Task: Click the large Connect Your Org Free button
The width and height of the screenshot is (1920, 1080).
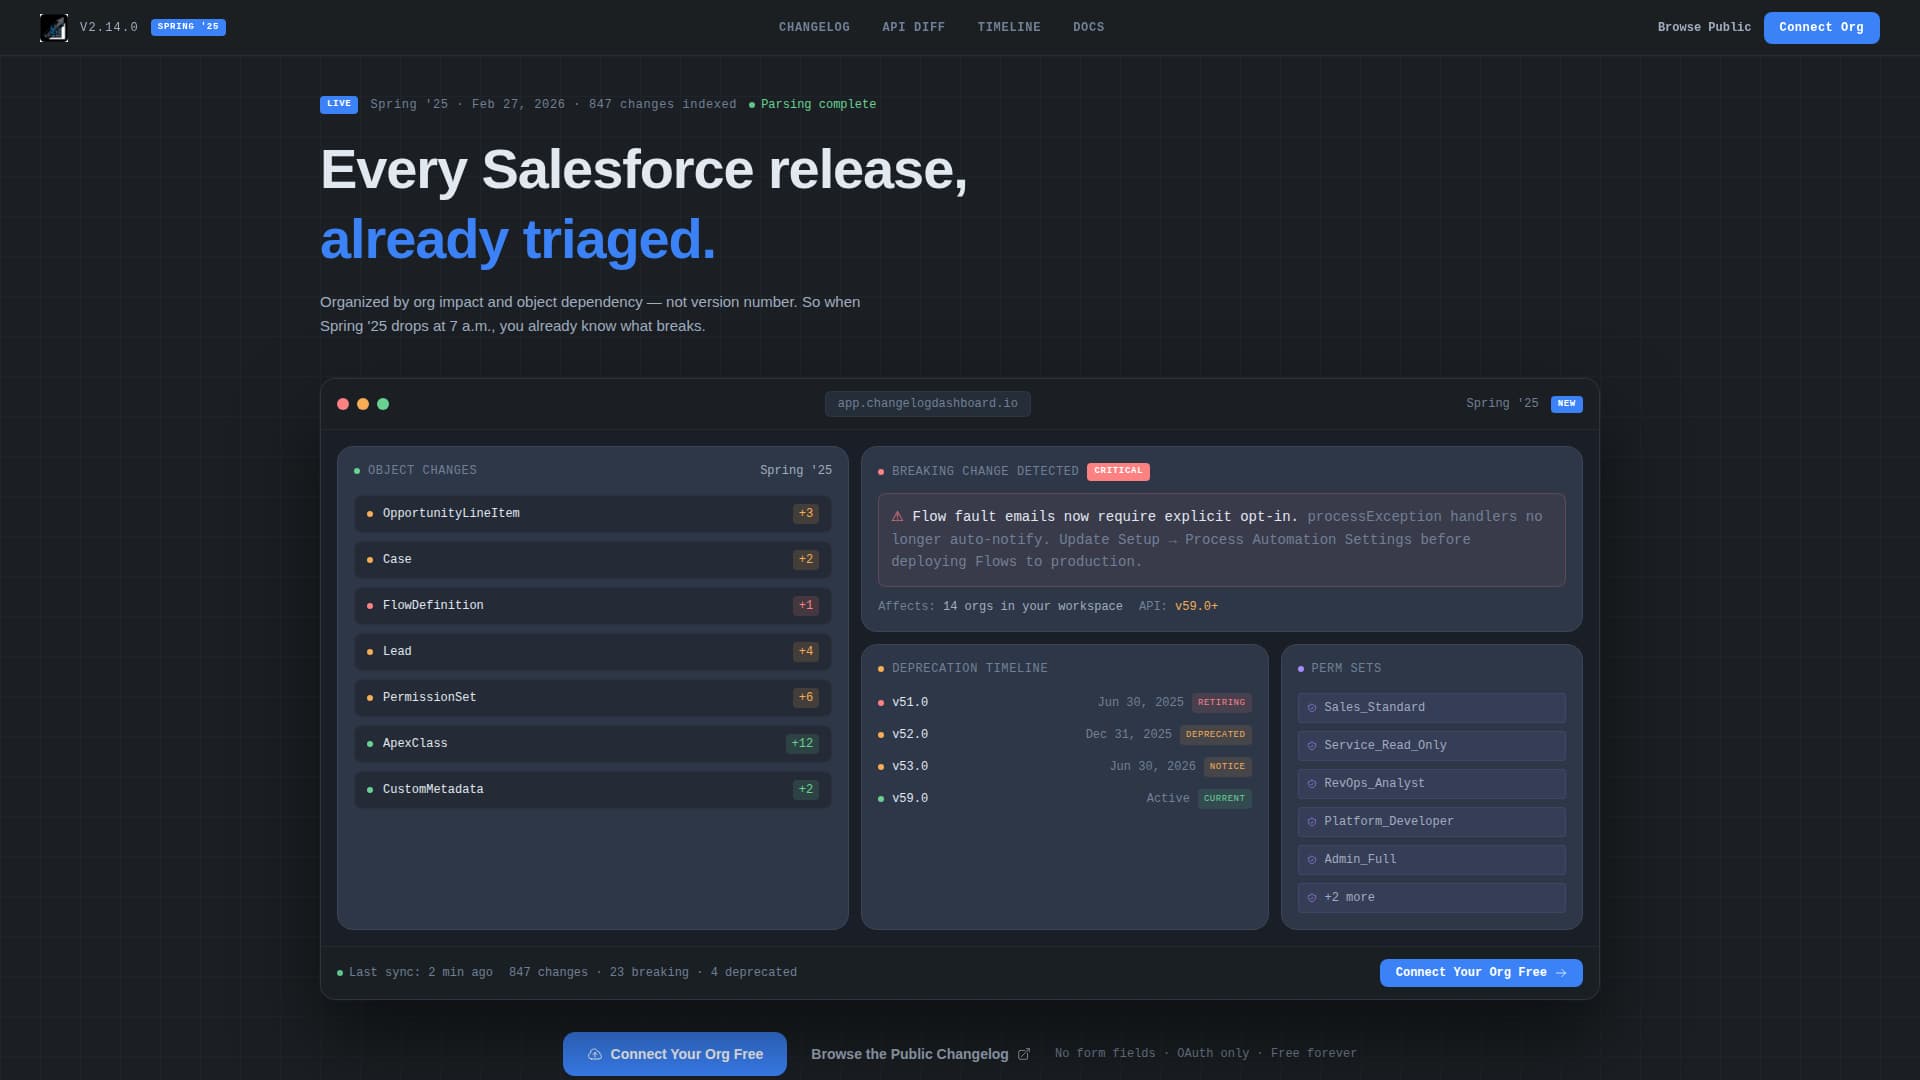Action: click(x=675, y=1054)
